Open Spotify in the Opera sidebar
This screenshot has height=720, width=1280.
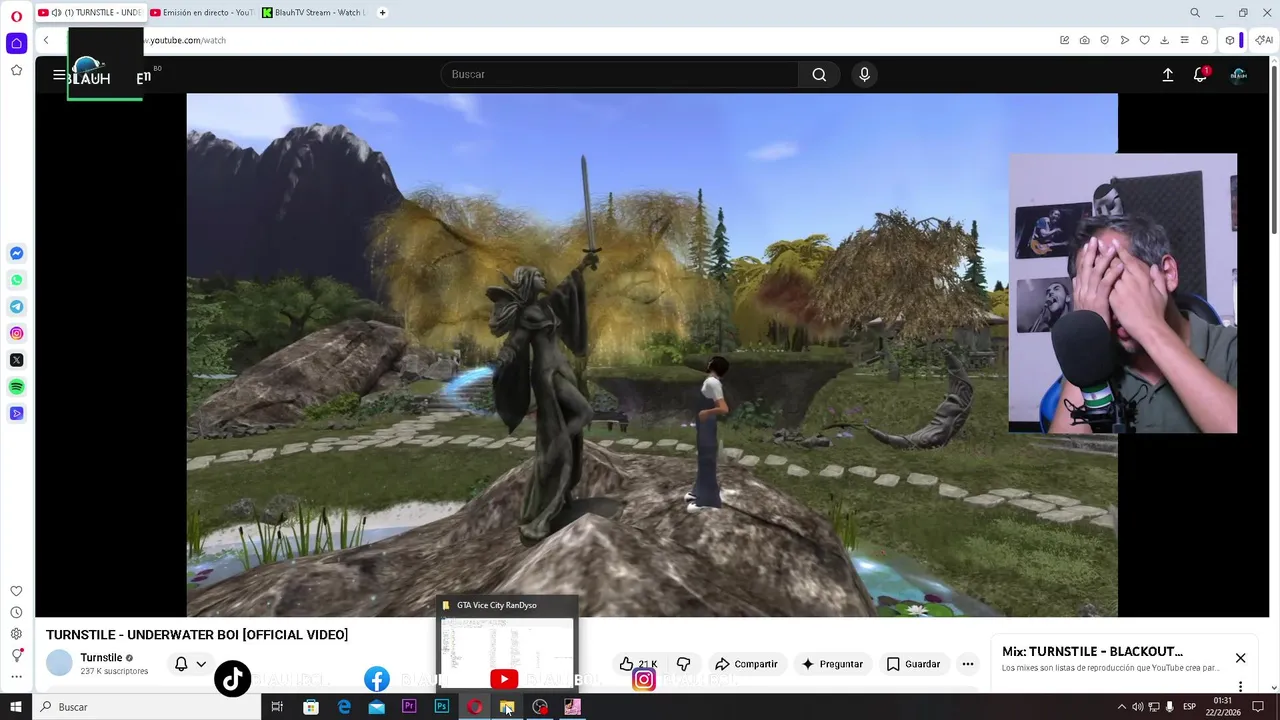[16, 386]
